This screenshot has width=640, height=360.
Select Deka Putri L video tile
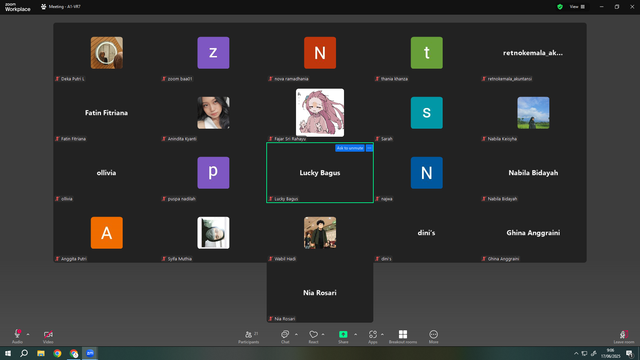pos(107,53)
